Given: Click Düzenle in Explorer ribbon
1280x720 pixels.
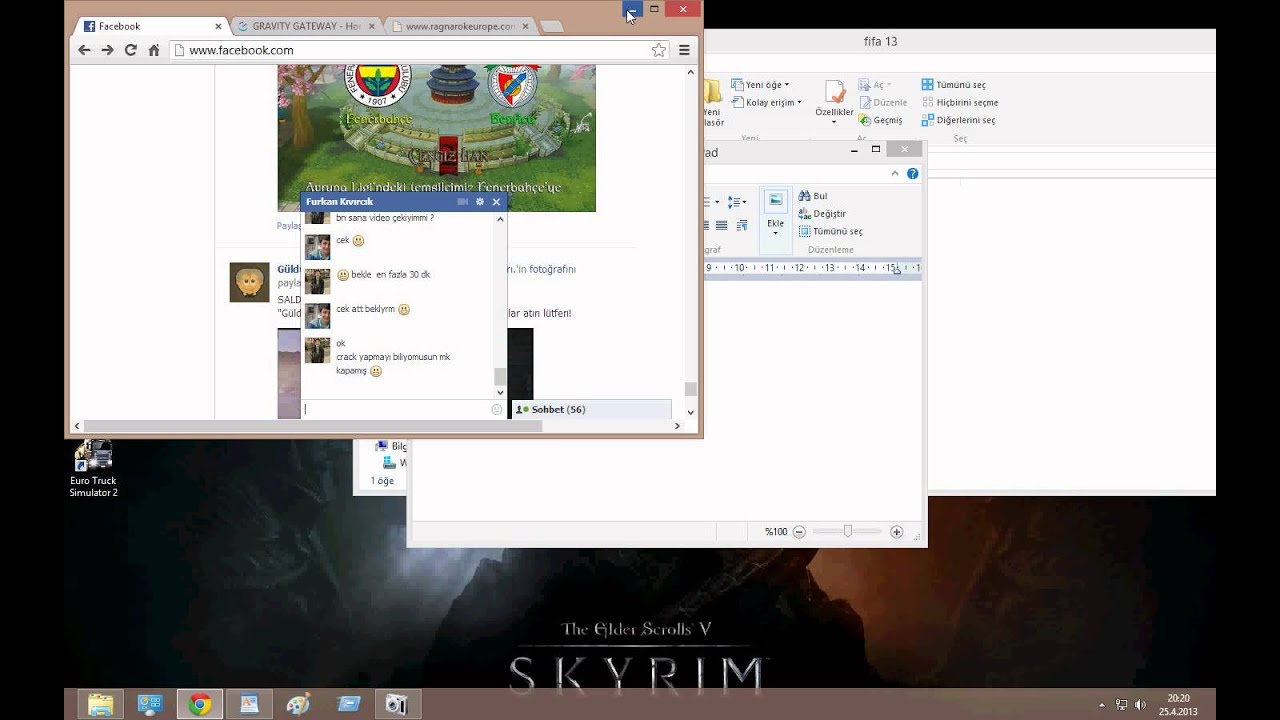Looking at the screenshot, I should tap(883, 103).
